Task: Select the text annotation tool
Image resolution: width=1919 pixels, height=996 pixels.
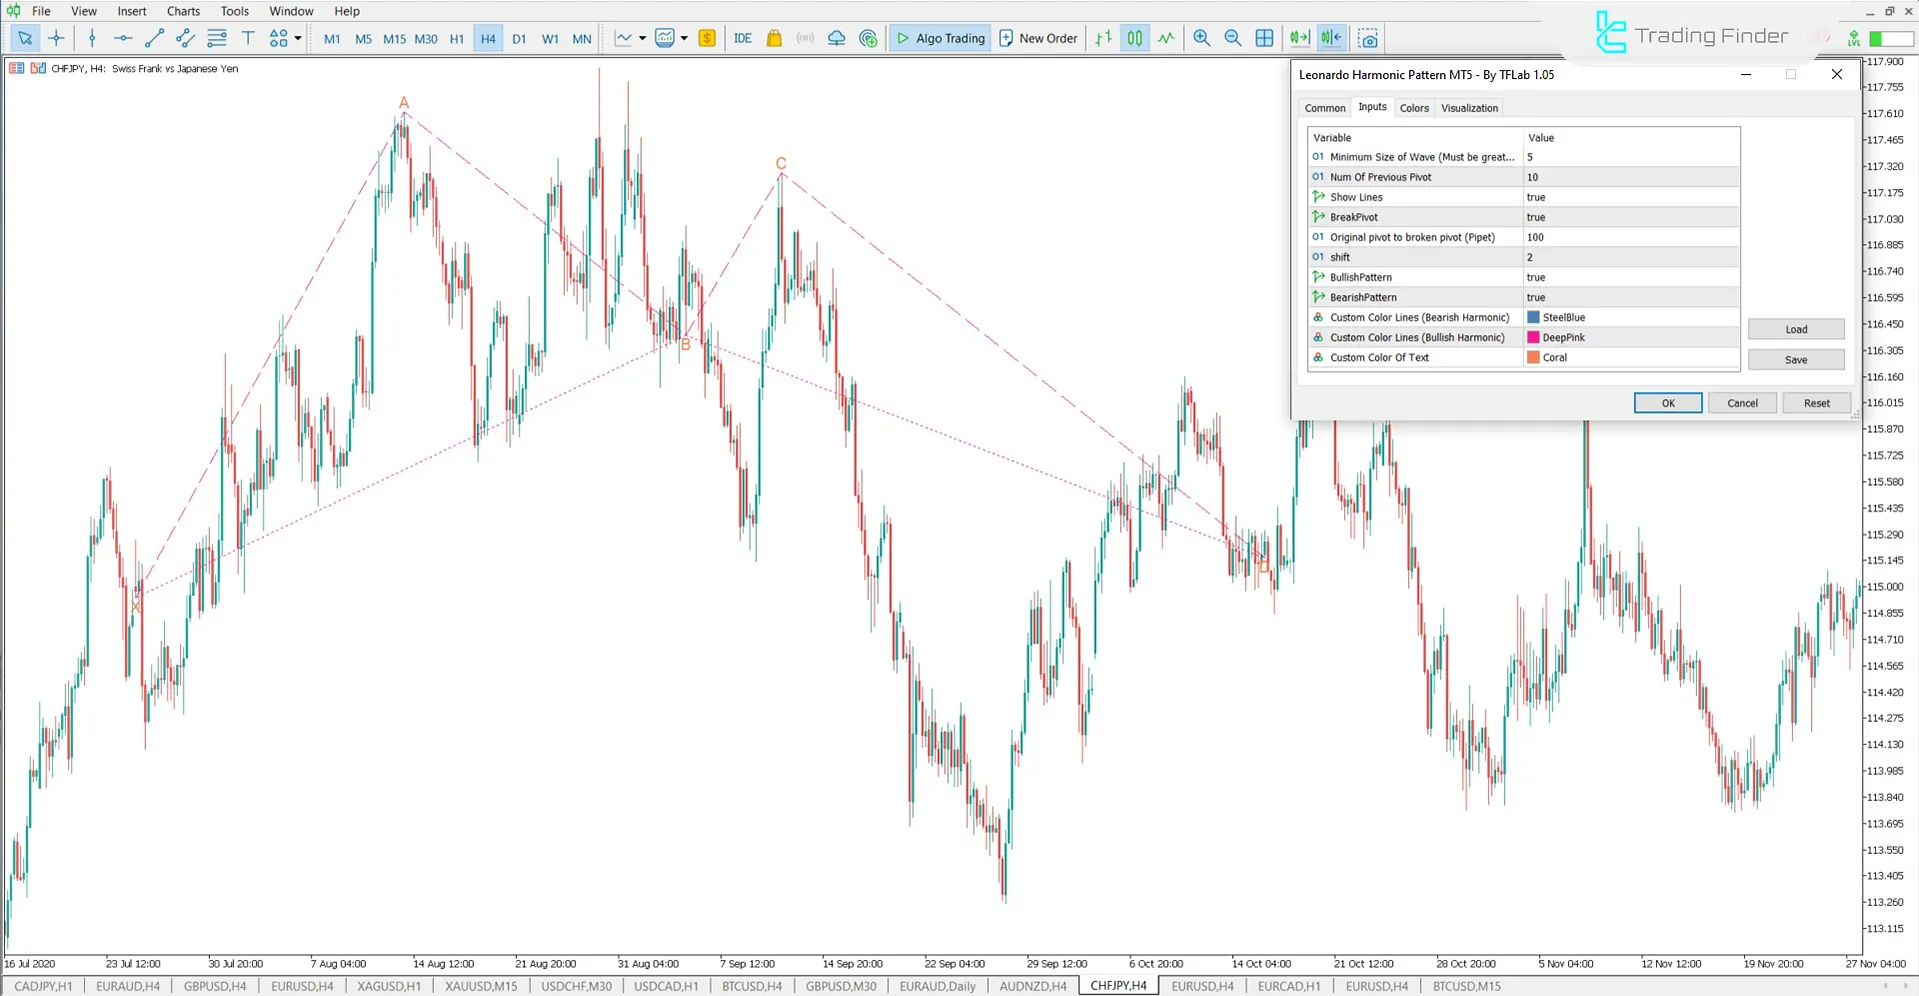Action: tap(248, 38)
